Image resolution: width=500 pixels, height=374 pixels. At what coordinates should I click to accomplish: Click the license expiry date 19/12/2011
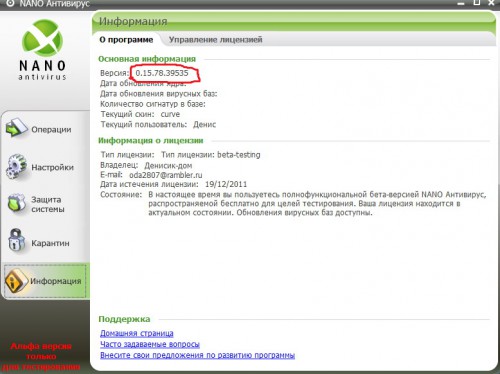pos(226,184)
